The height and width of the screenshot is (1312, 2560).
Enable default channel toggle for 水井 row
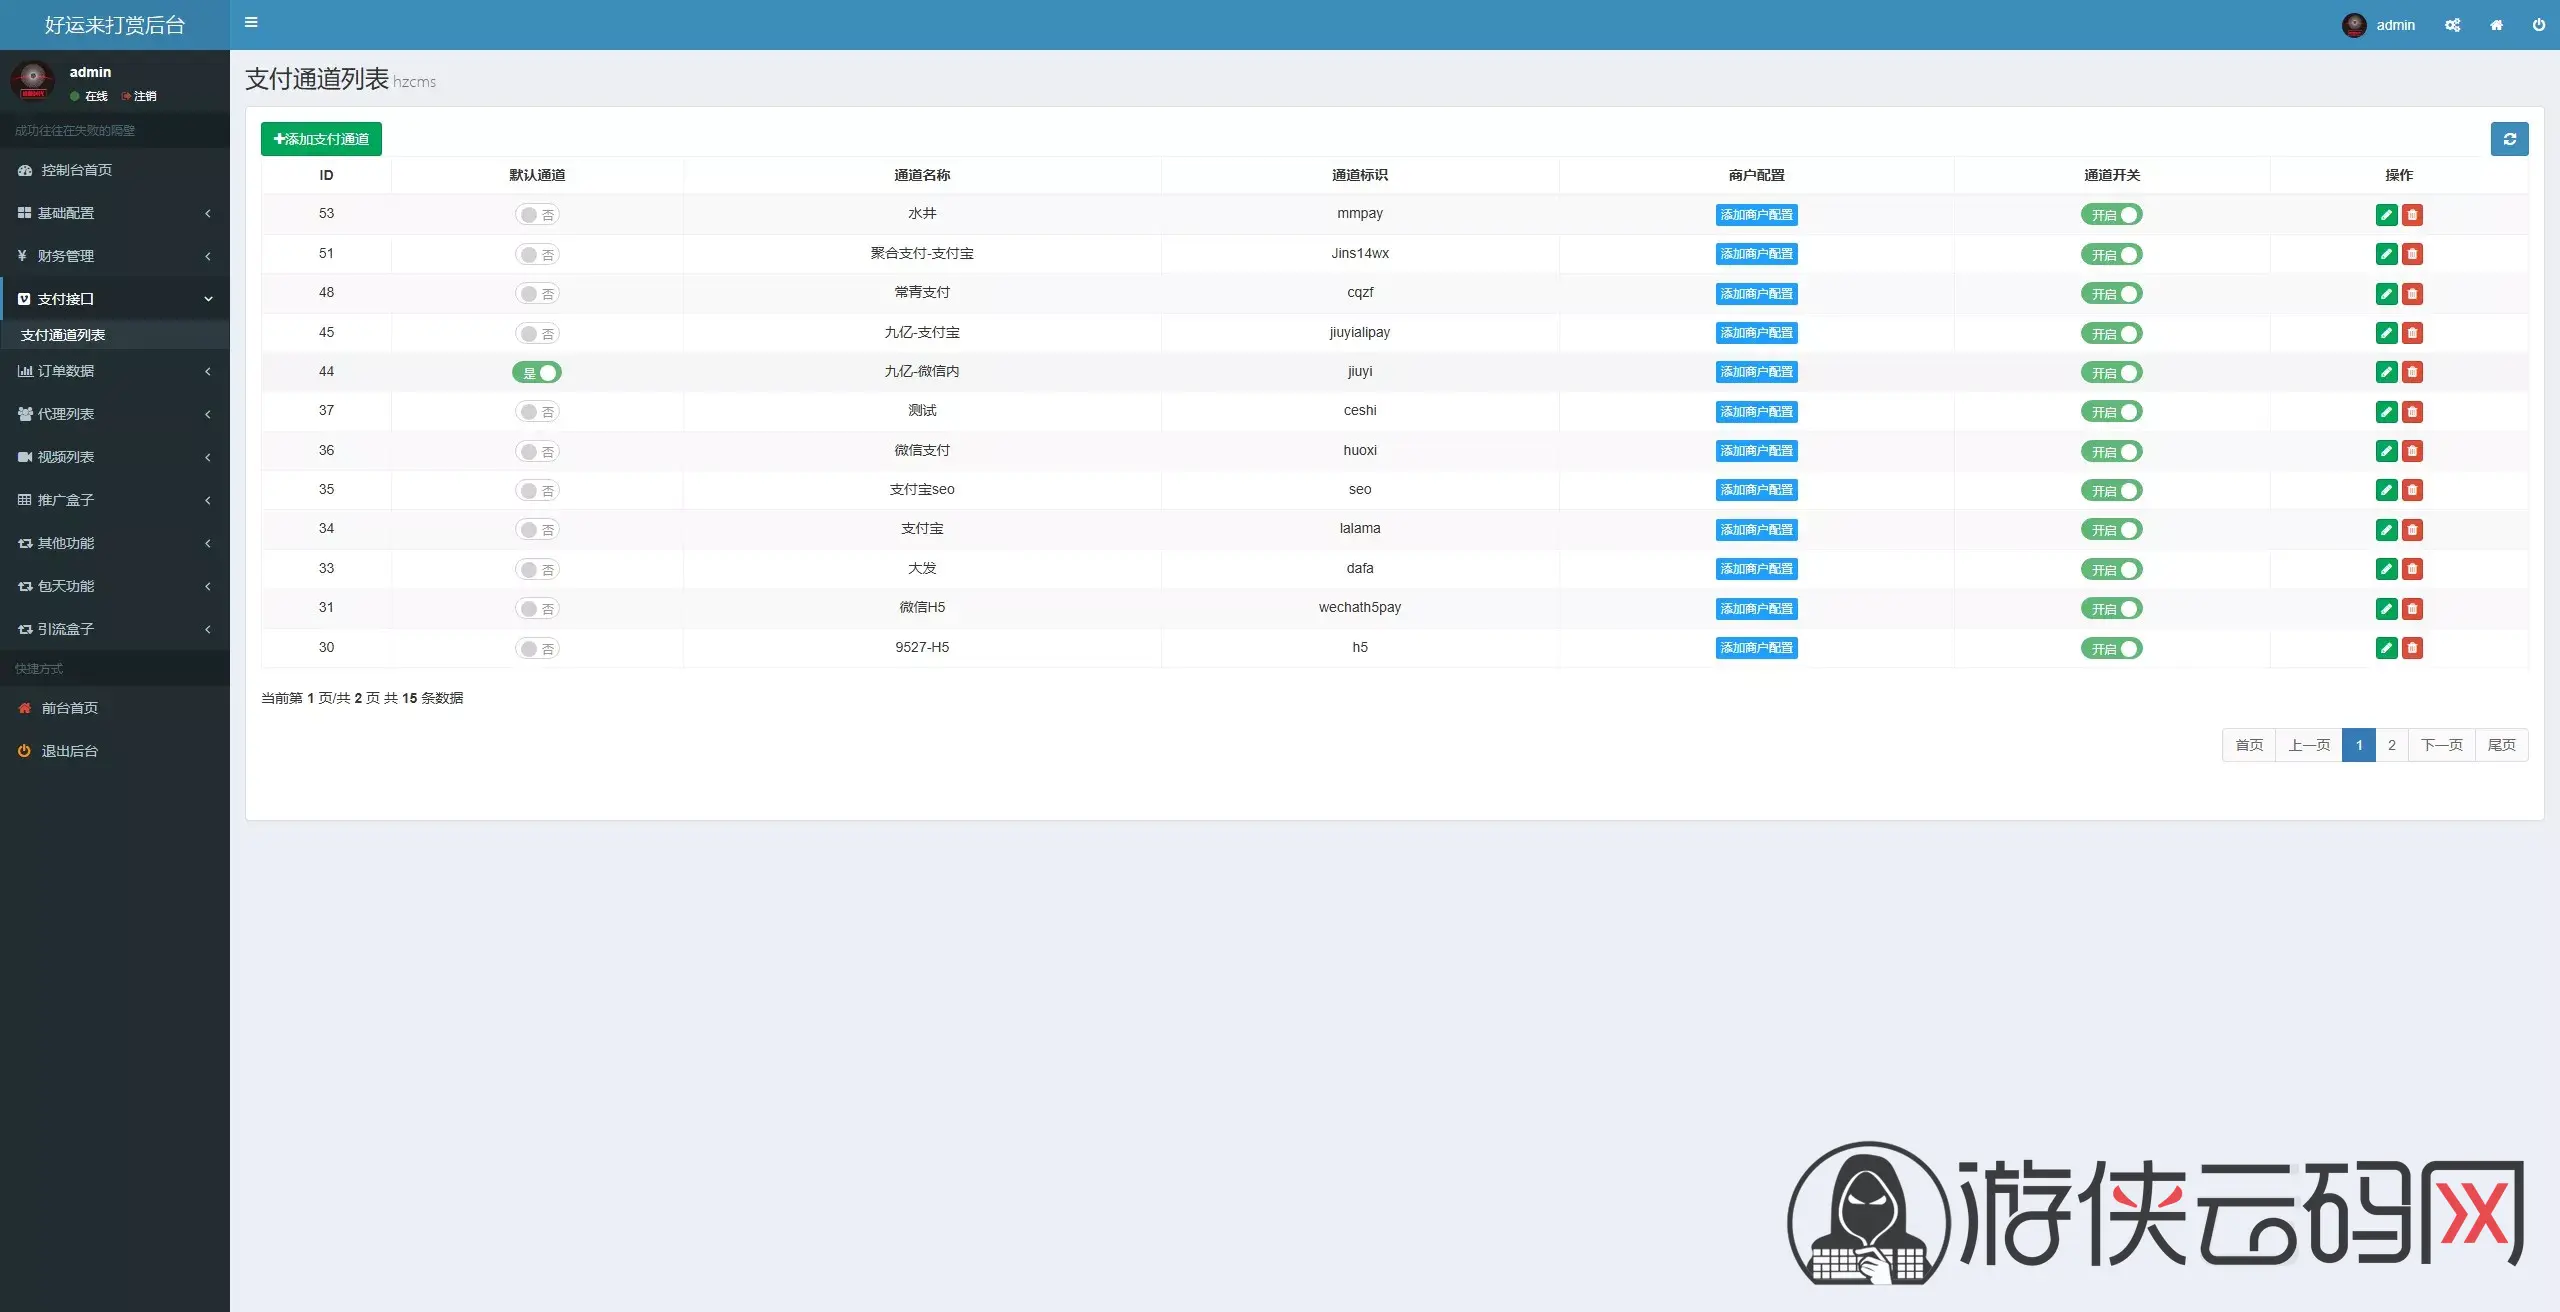coord(537,215)
